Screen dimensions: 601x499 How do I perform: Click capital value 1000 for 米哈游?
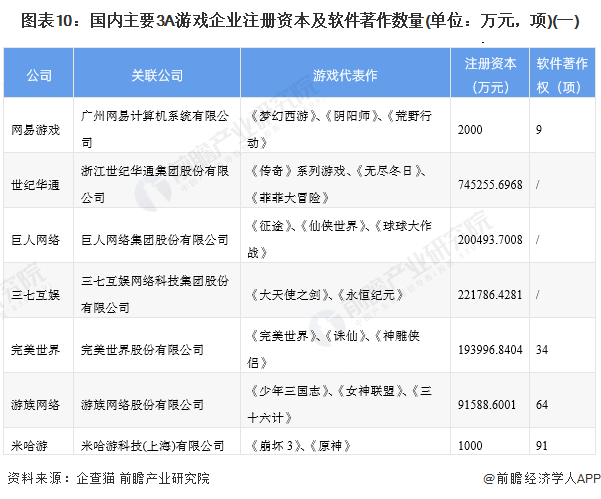pos(490,442)
